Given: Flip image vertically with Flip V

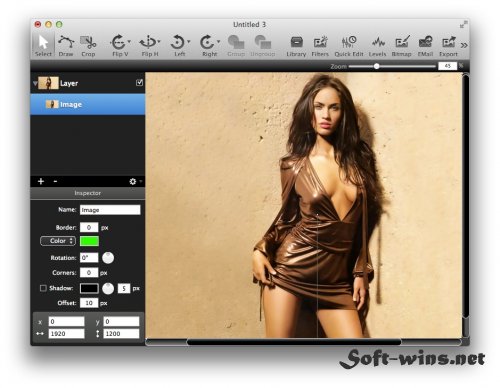Looking at the screenshot, I should pyautogui.click(x=120, y=46).
